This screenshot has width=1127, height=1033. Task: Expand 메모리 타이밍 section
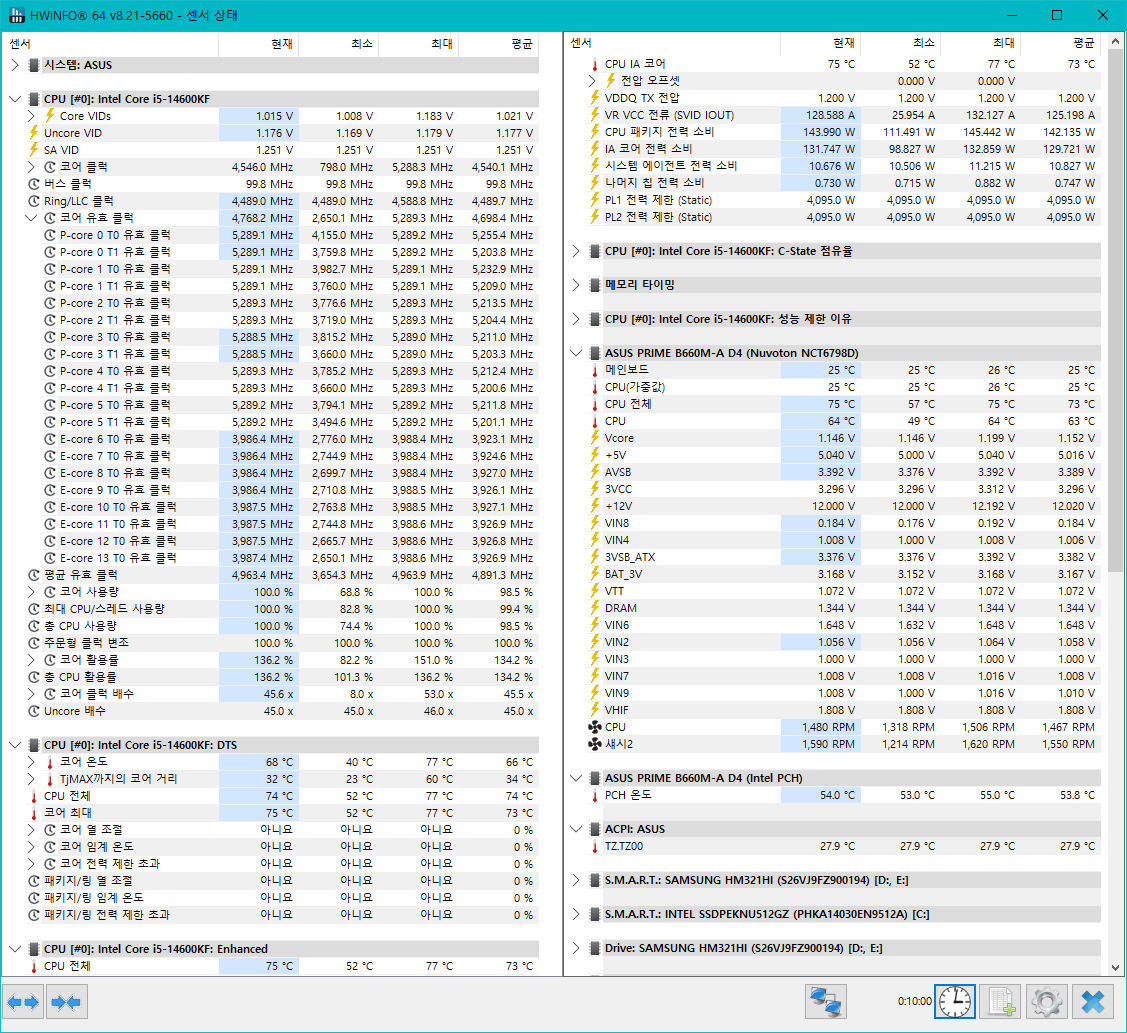tap(576, 285)
